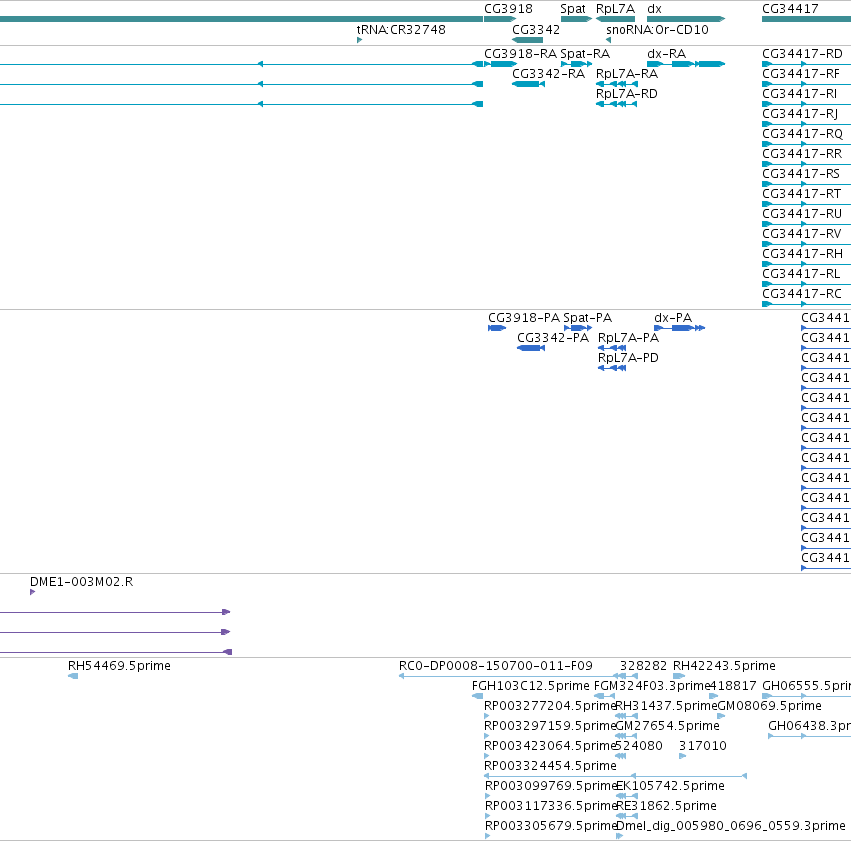
Task: Click the DME1-003M02.R feature label
Action: point(81,582)
